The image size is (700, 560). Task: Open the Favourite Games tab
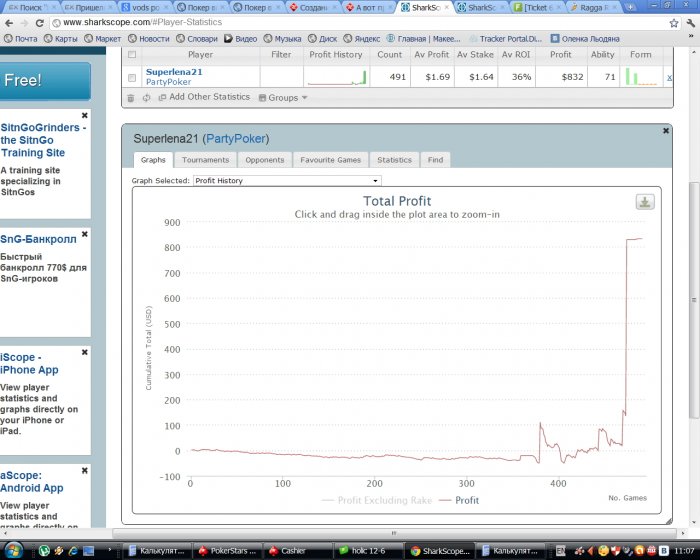coord(330,160)
